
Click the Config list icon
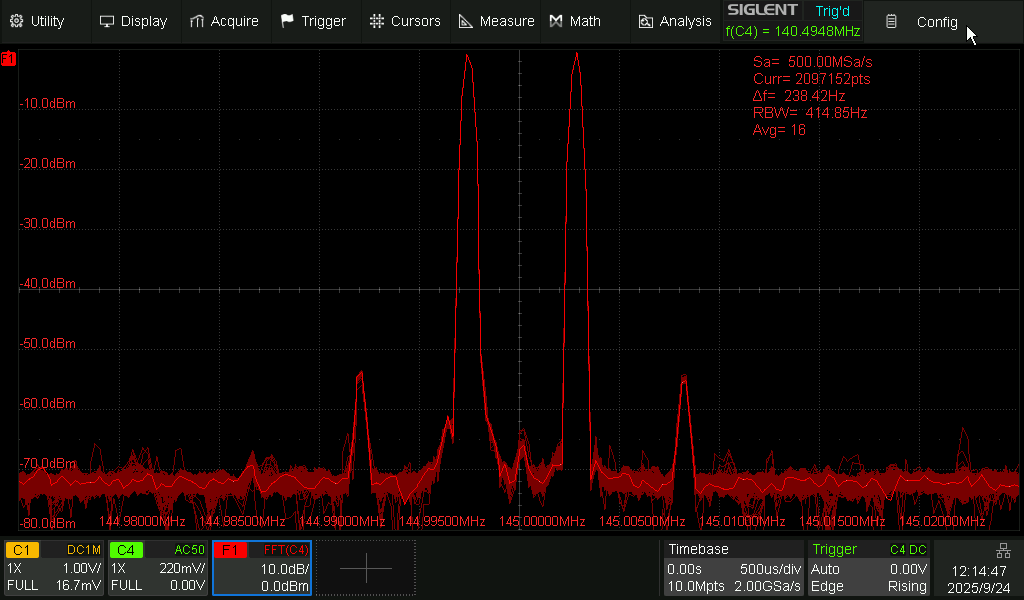[x=891, y=22]
